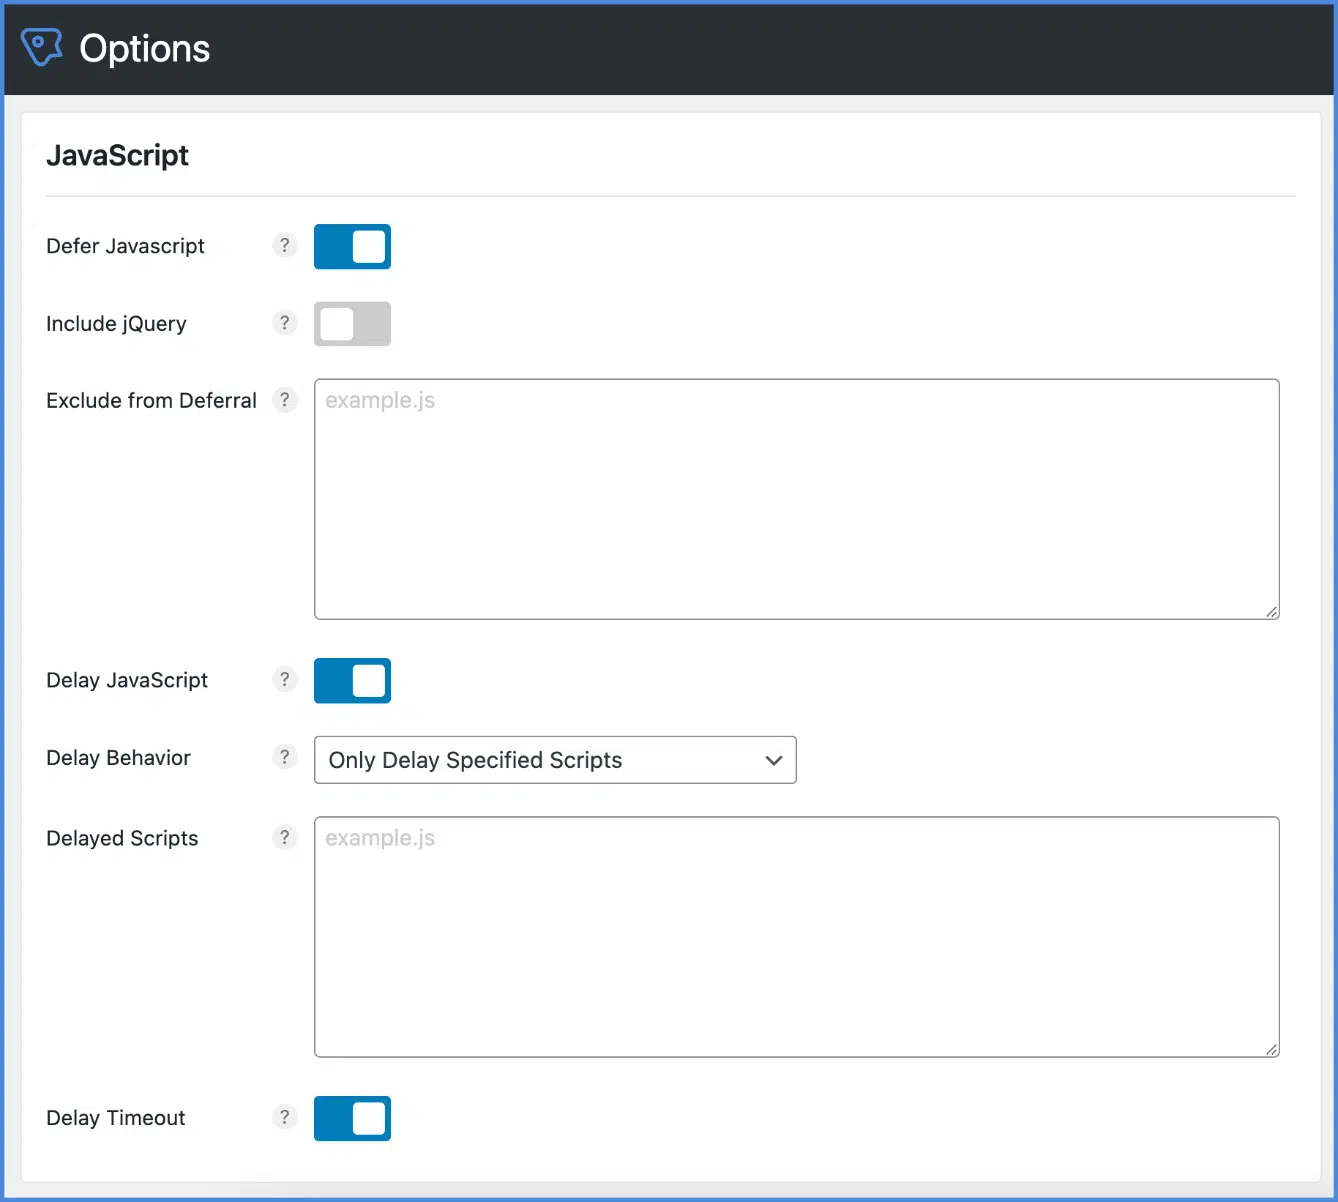Open the Exclude from Deferral help tooltip
The width and height of the screenshot is (1338, 1202).
285,400
